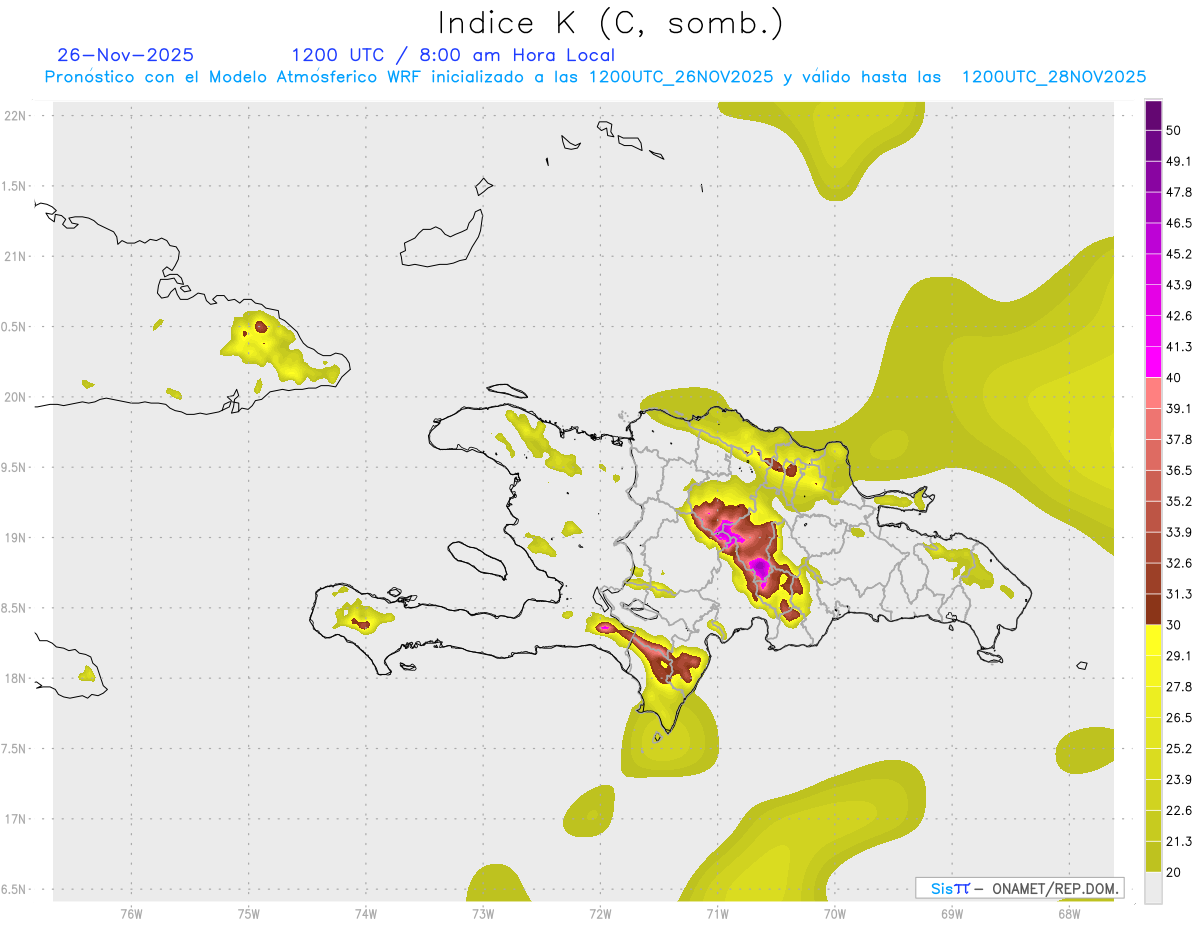Click the "36.5" color scale value
The width and height of the screenshot is (1200, 927).
pyautogui.click(x=1178, y=470)
